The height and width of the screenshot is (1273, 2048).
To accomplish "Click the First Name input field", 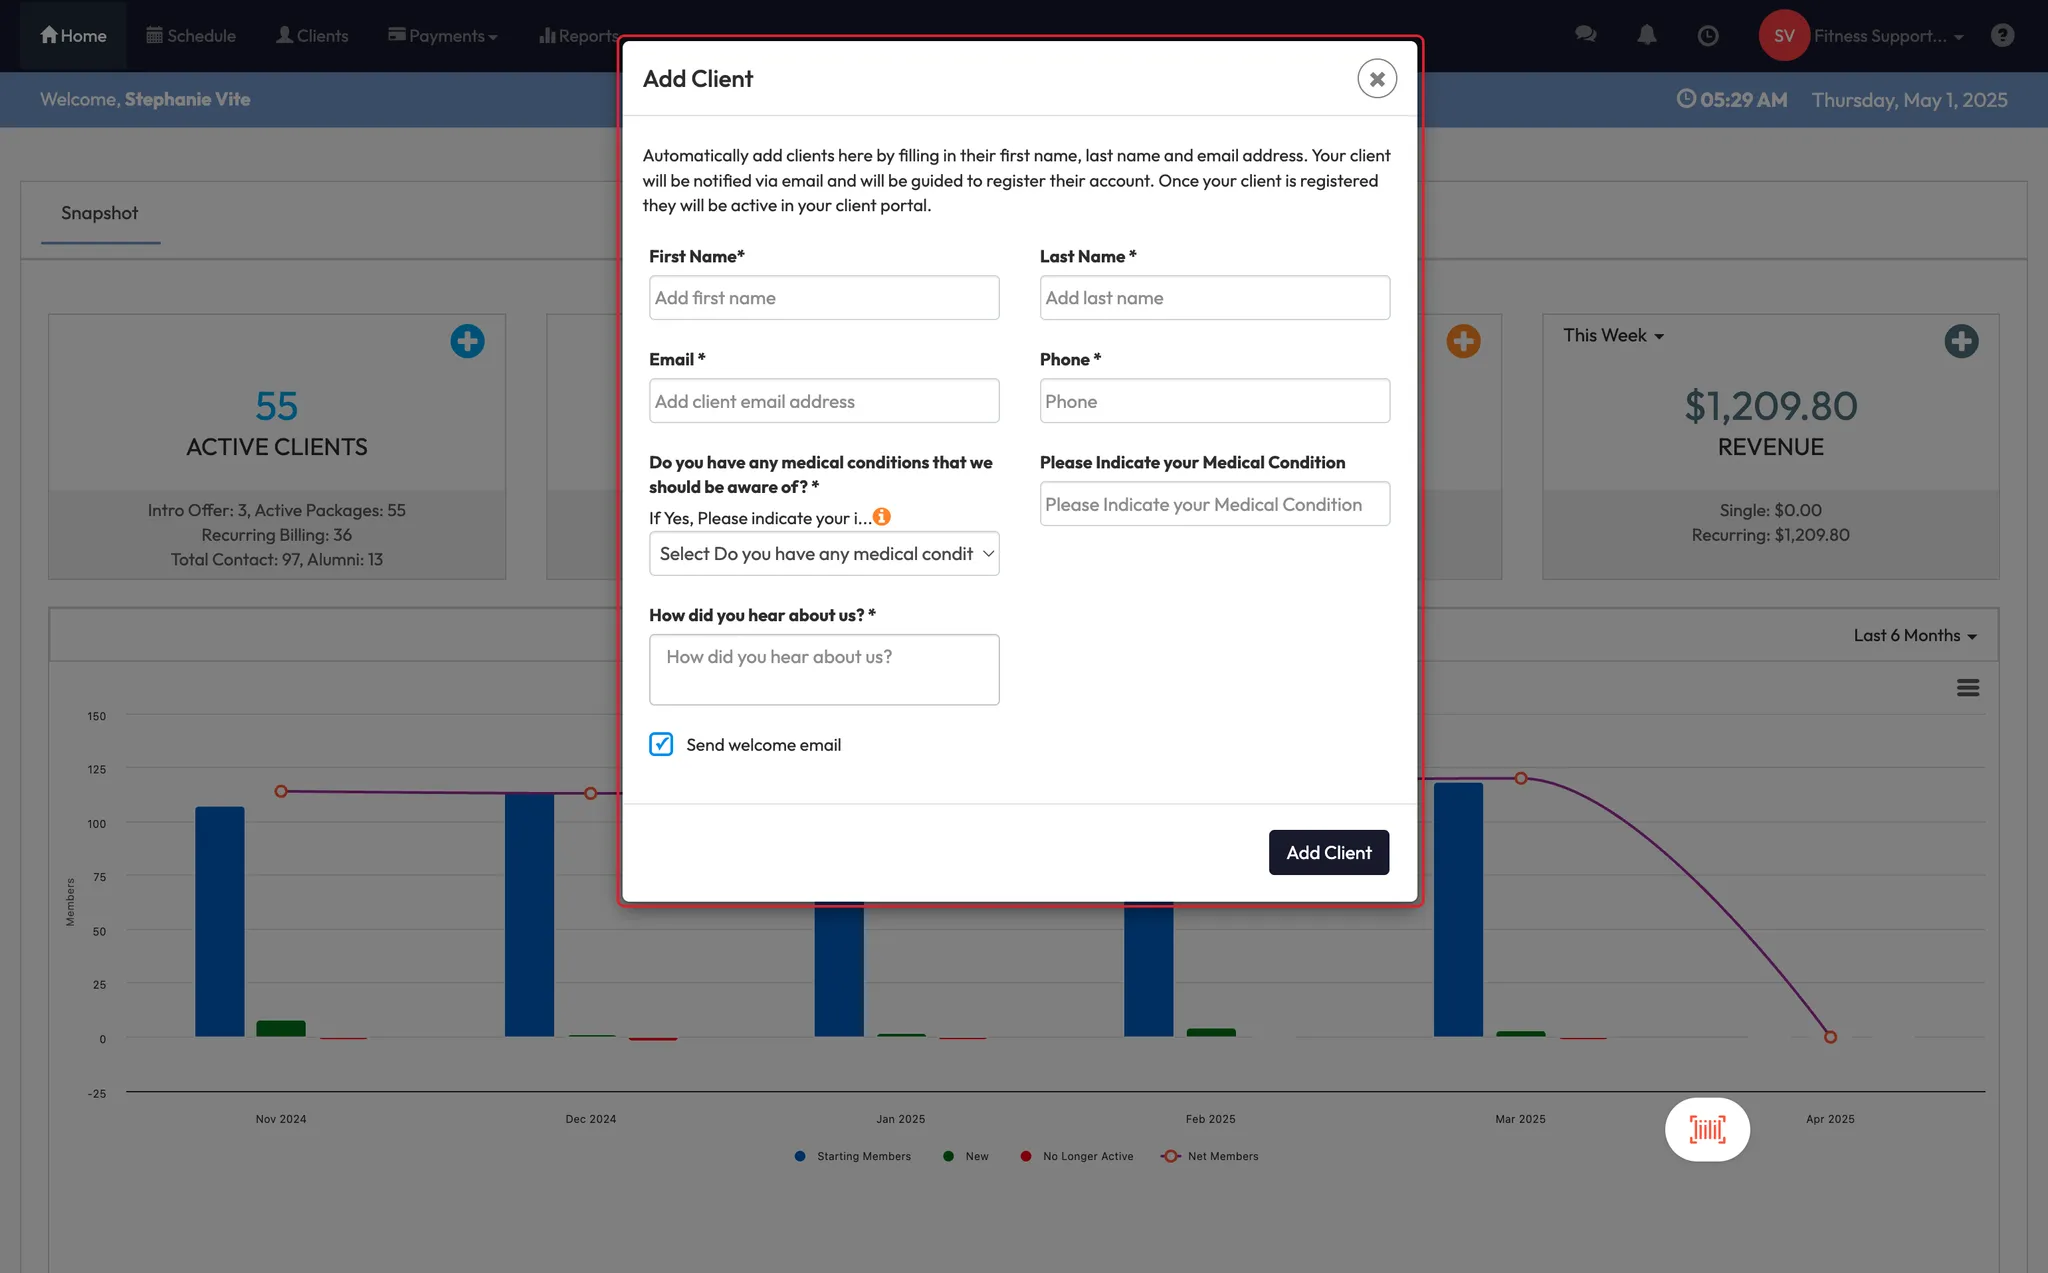I will pos(824,298).
